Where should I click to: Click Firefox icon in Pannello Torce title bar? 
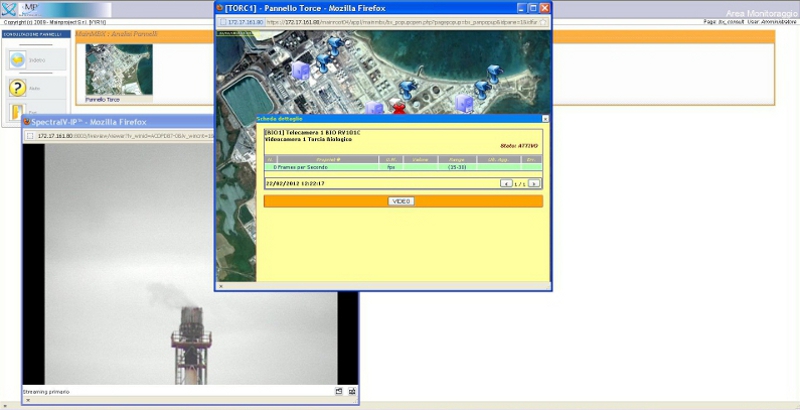(x=220, y=8)
